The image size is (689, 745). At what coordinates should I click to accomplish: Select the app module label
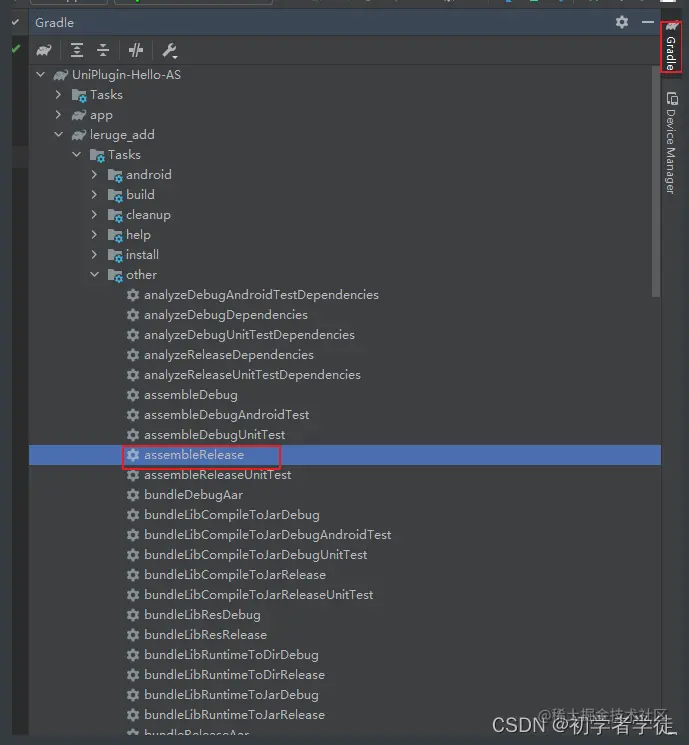click(101, 115)
